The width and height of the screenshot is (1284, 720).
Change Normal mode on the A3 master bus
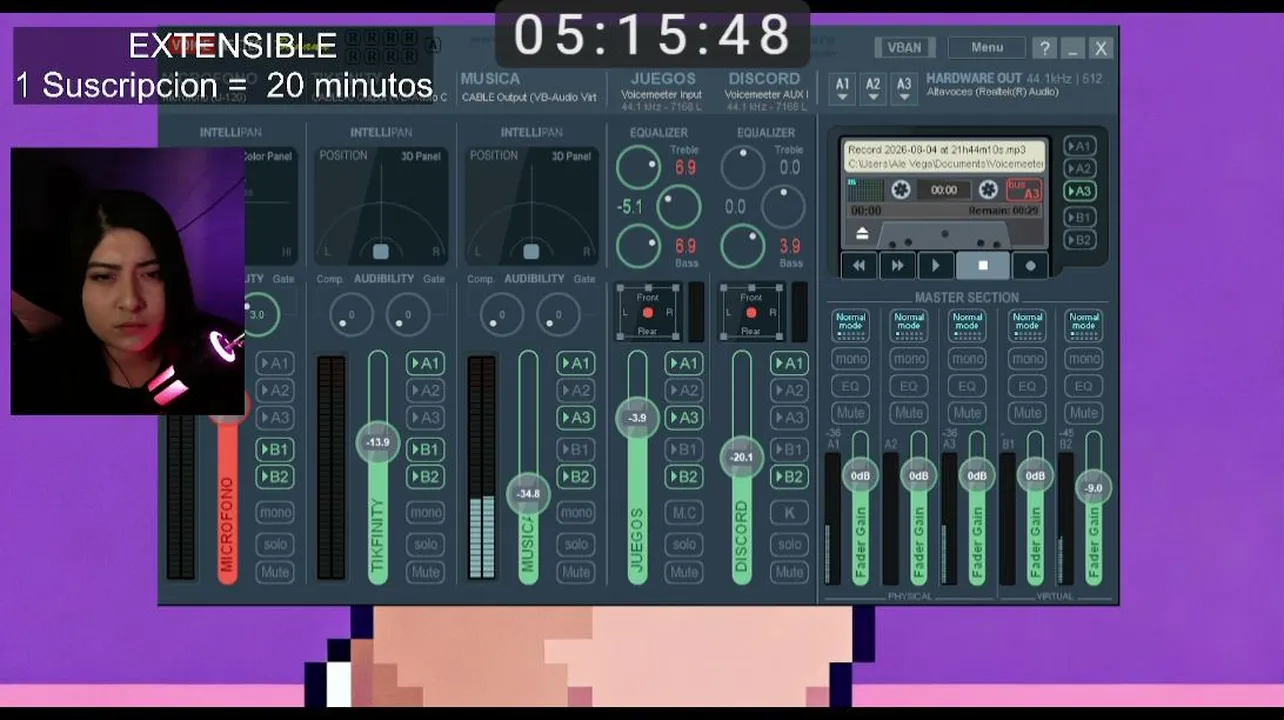[x=967, y=325]
